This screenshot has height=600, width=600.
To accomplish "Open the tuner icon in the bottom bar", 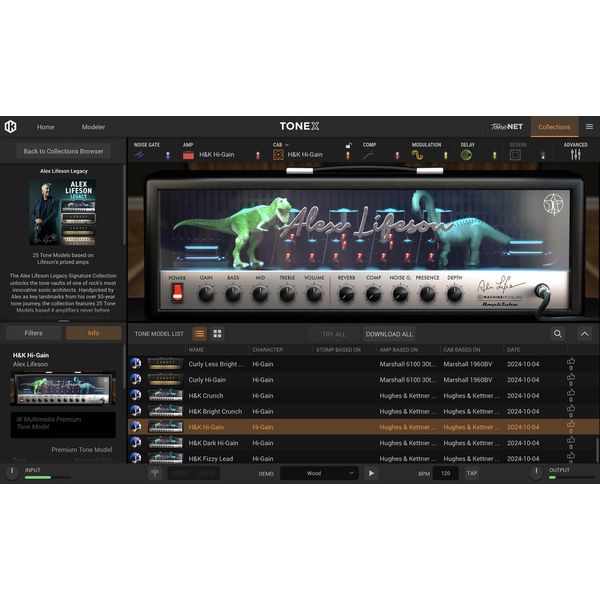I will click(x=155, y=473).
